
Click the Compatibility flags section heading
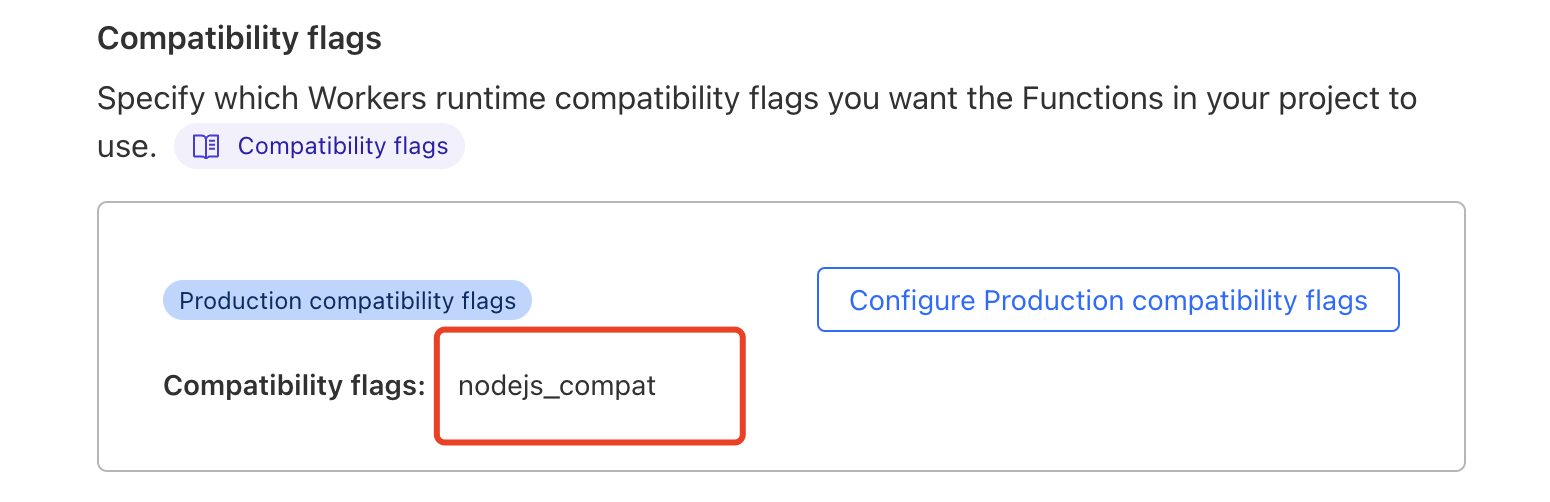[x=239, y=39]
